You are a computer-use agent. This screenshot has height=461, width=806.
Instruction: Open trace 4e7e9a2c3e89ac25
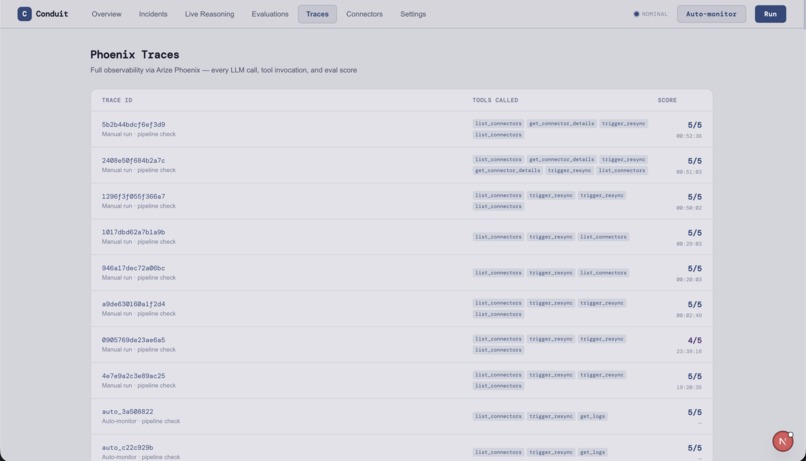pyautogui.click(x=133, y=376)
